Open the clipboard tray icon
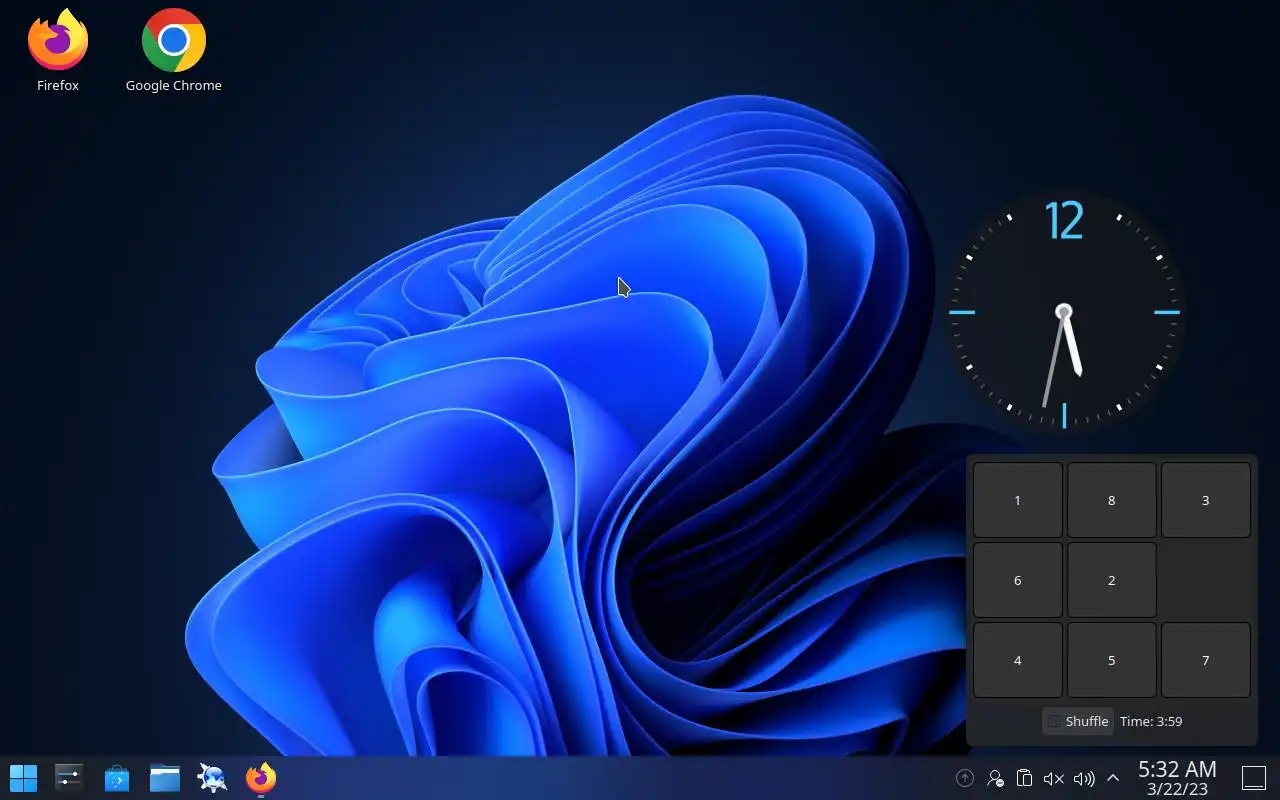1280x800 pixels. 1024,778
